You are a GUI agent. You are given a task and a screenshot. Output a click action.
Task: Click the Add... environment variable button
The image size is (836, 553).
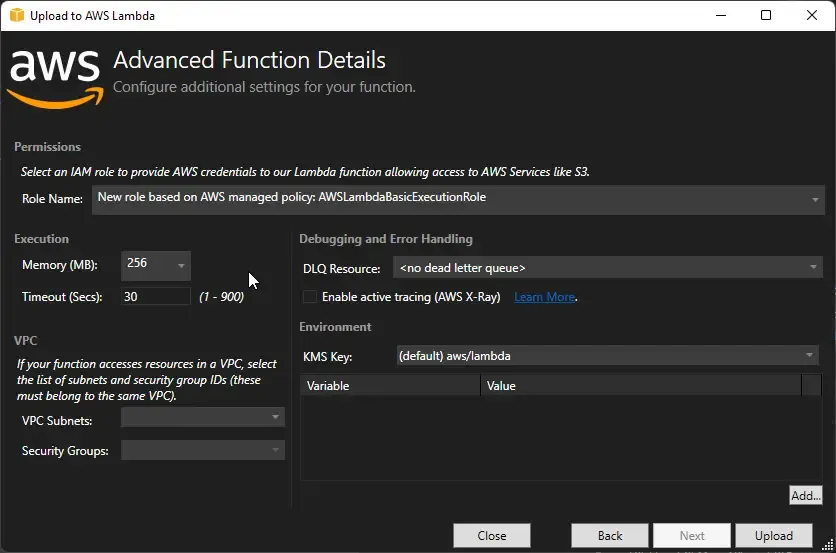[x=805, y=495]
